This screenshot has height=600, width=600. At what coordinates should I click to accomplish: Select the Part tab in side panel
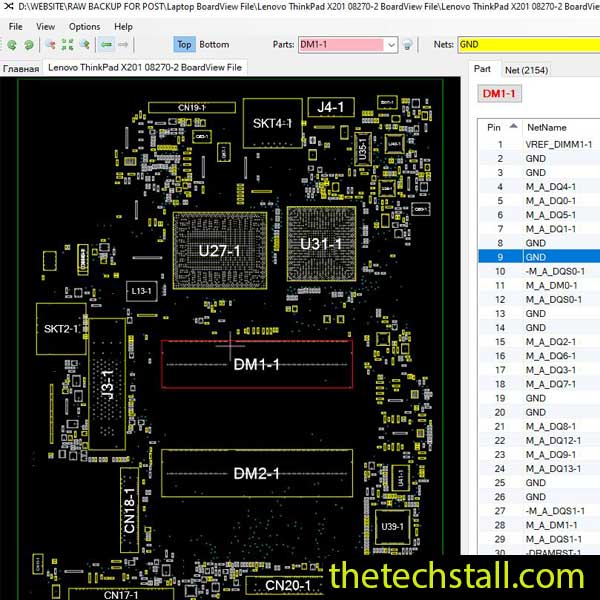pyautogui.click(x=482, y=69)
